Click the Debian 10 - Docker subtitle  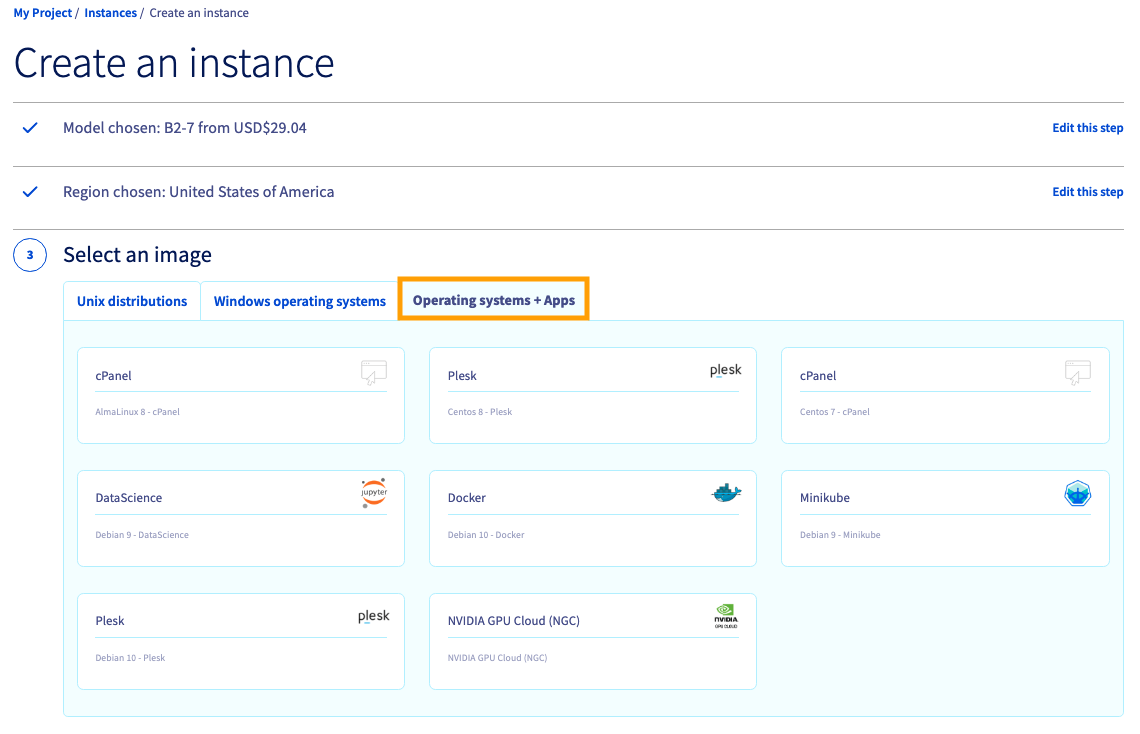[x=486, y=535]
